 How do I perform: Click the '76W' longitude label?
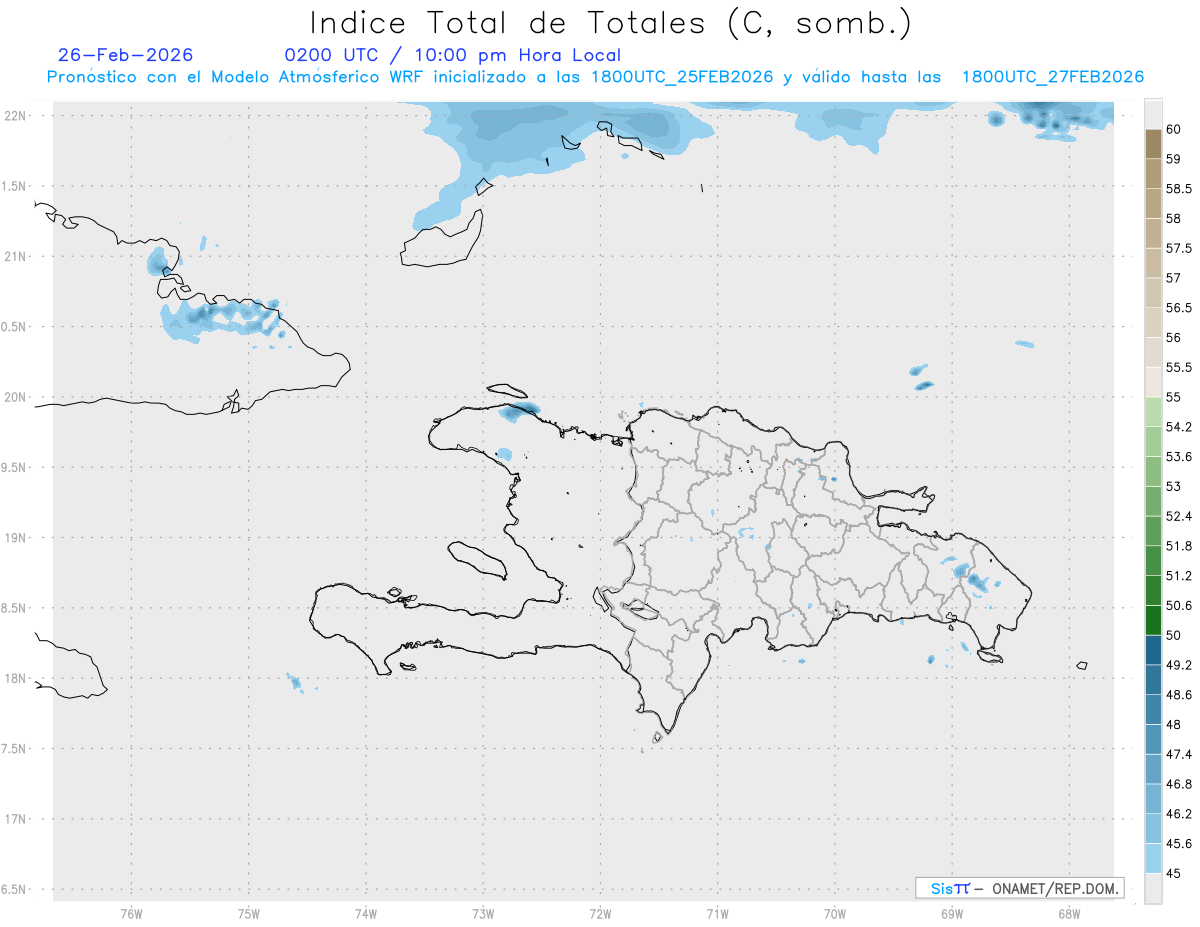coord(131,913)
